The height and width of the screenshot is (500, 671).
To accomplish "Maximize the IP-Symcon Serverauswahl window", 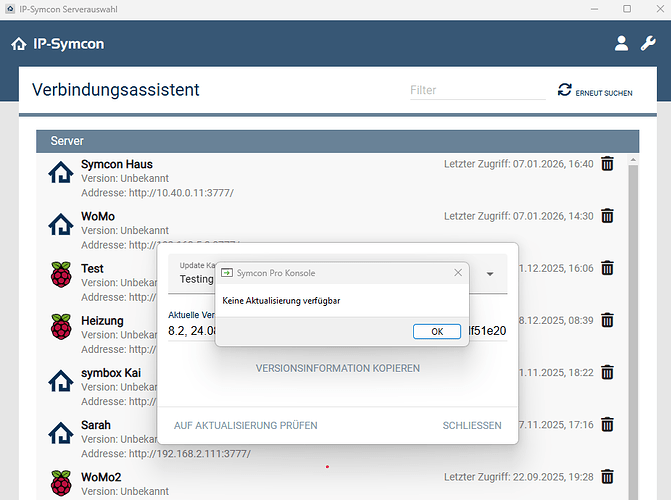I will (627, 9).
